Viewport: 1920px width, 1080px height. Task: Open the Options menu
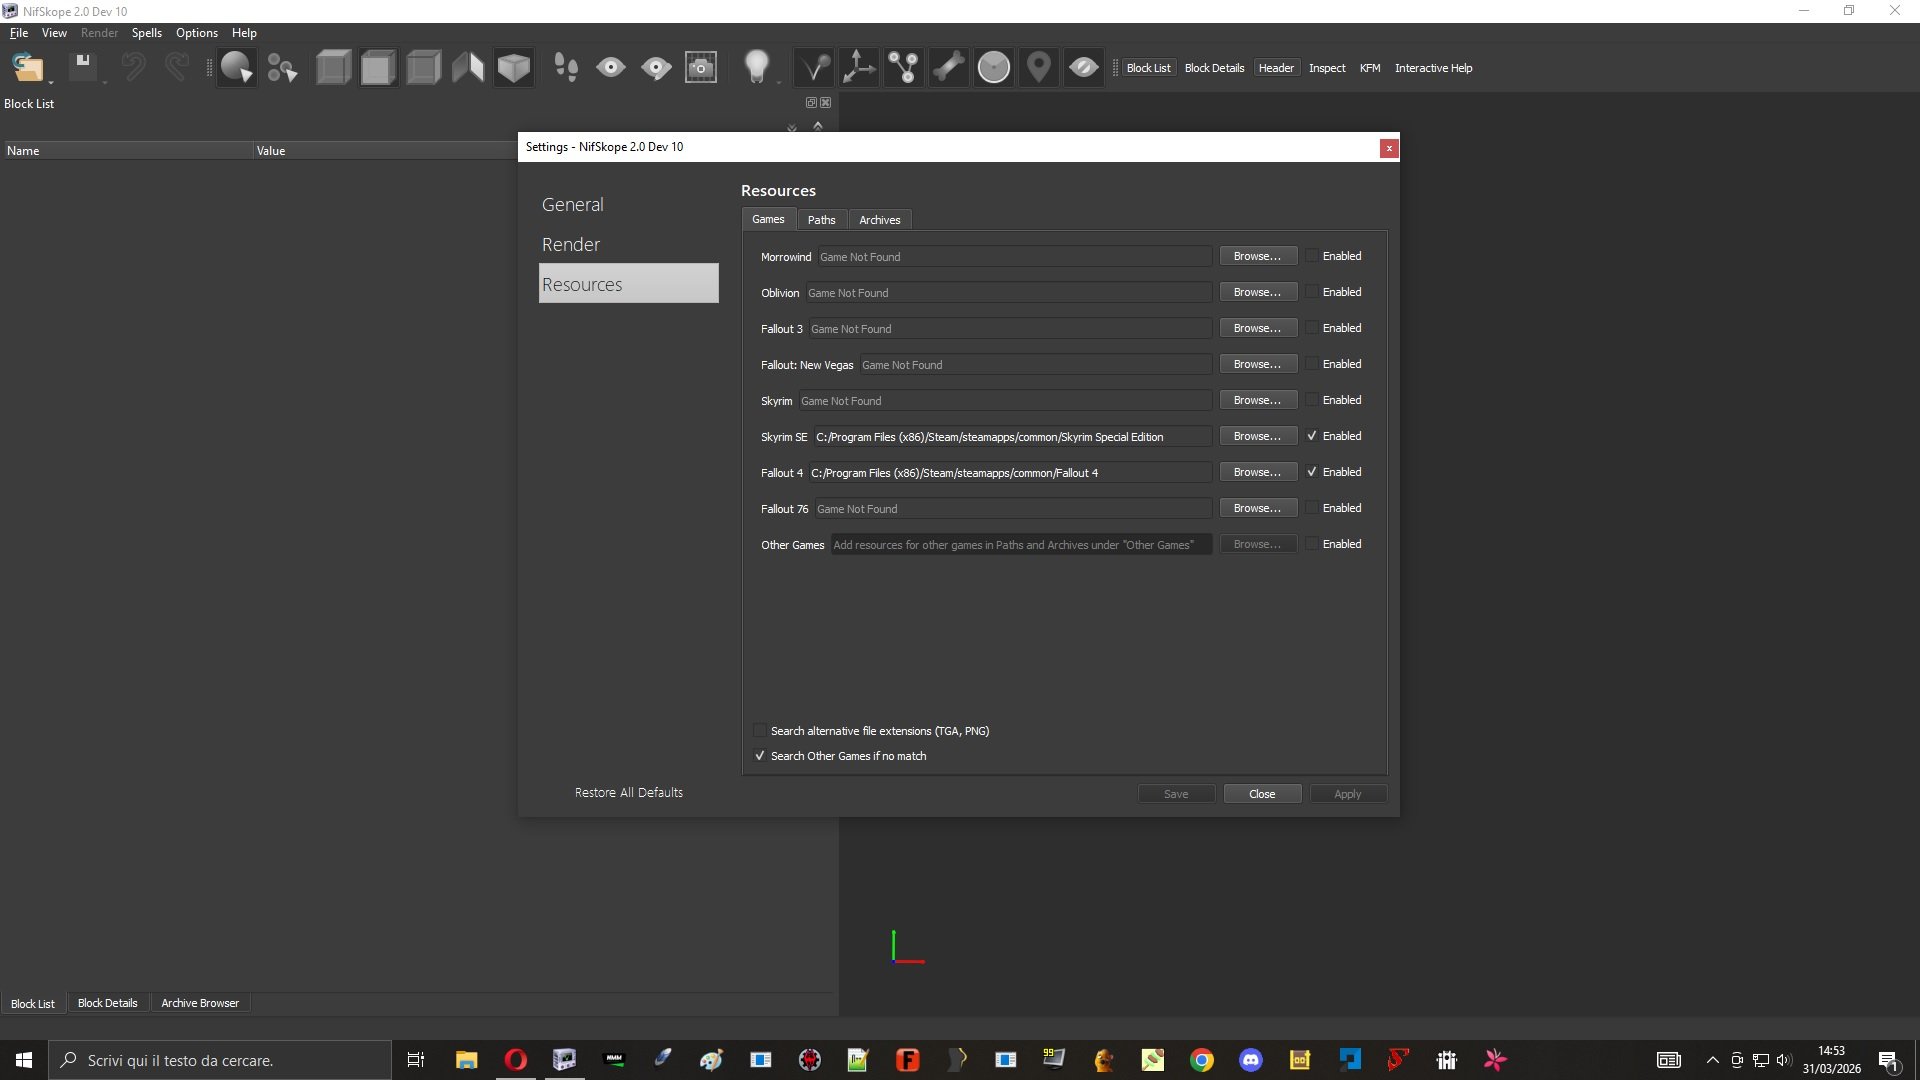click(x=197, y=33)
